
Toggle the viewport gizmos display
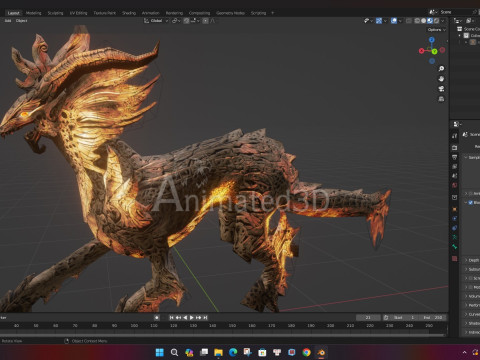pos(379,21)
